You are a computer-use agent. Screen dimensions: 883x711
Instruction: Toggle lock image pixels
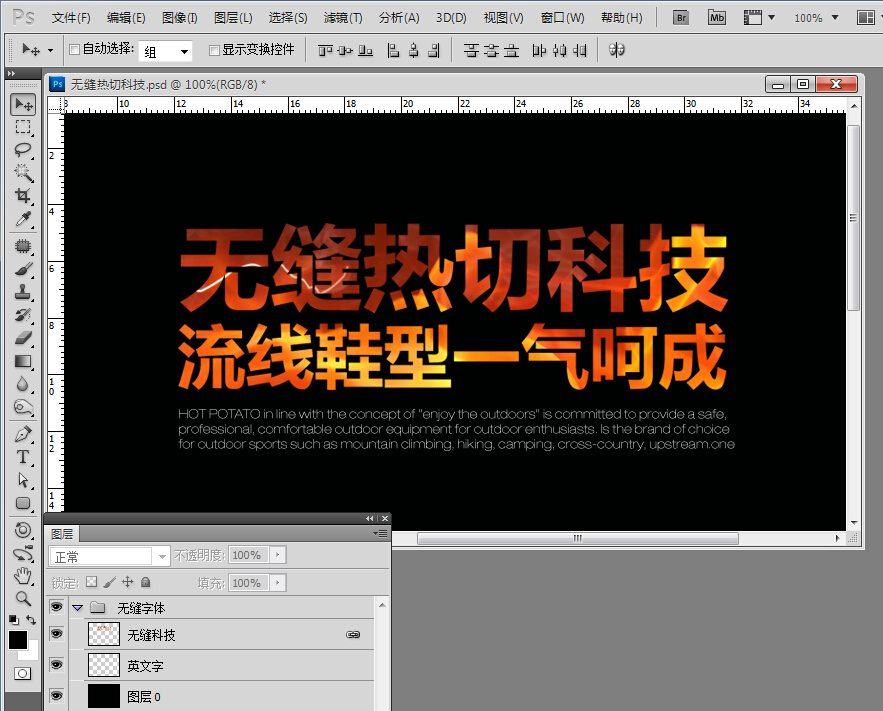[x=109, y=582]
